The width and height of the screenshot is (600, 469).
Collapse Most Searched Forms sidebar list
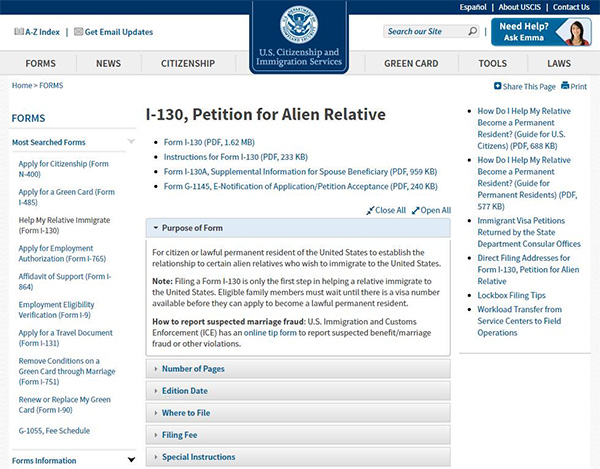point(131,142)
